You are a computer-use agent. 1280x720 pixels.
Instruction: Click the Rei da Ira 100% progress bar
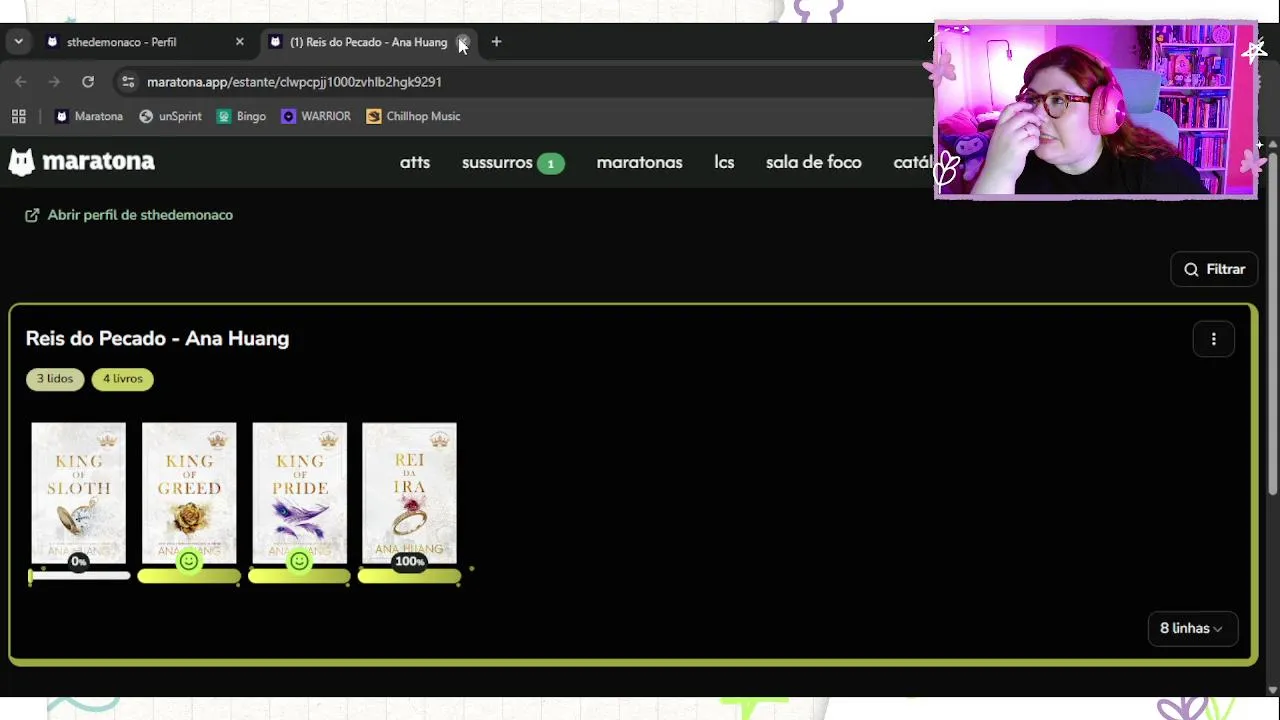410,576
